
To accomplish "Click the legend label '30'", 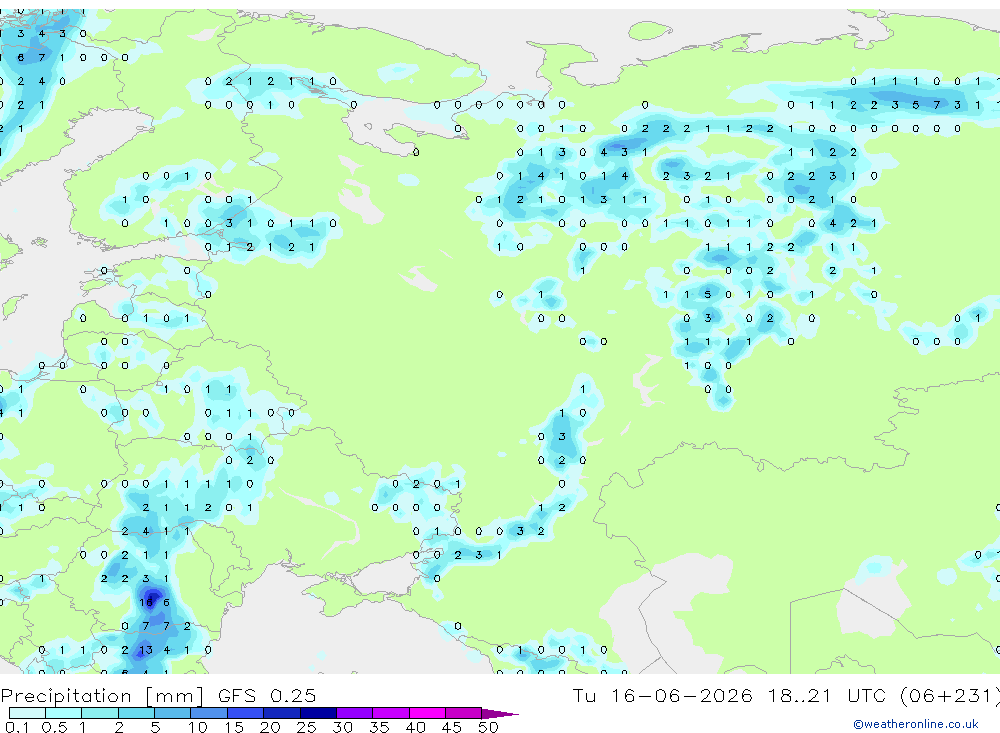I will (x=343, y=727).
